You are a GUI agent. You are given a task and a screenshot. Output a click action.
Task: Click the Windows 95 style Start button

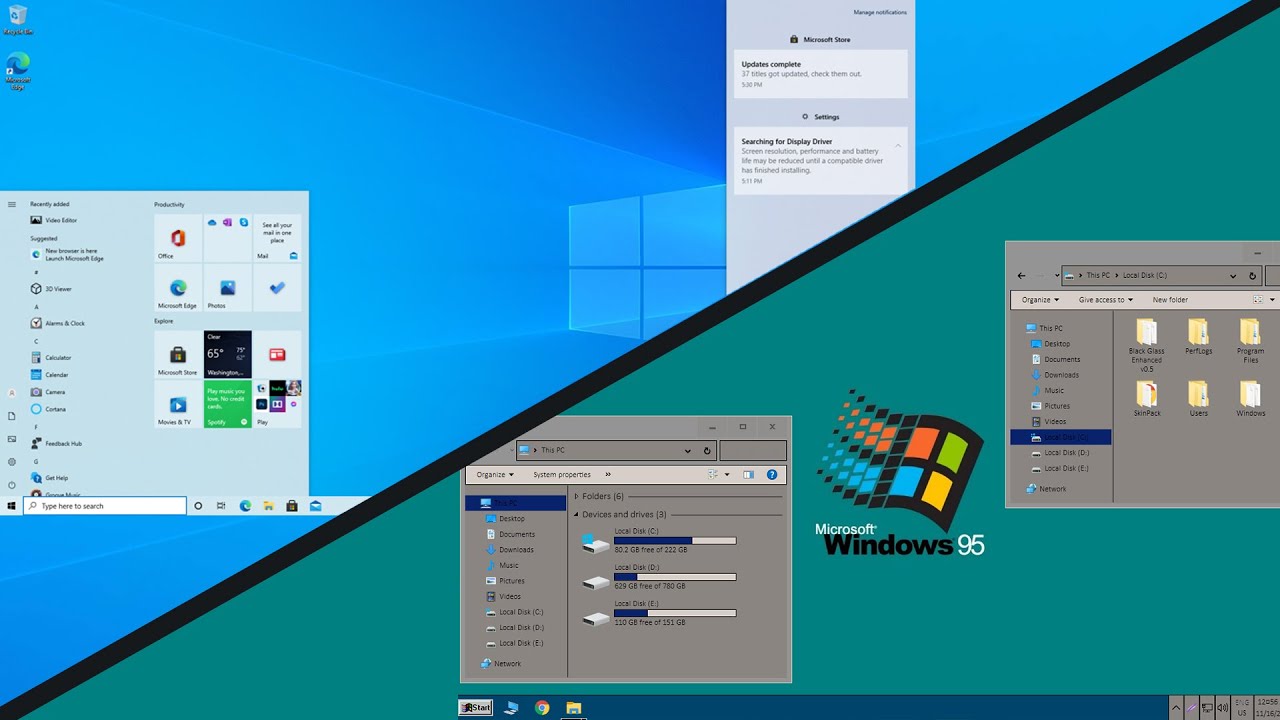[476, 708]
